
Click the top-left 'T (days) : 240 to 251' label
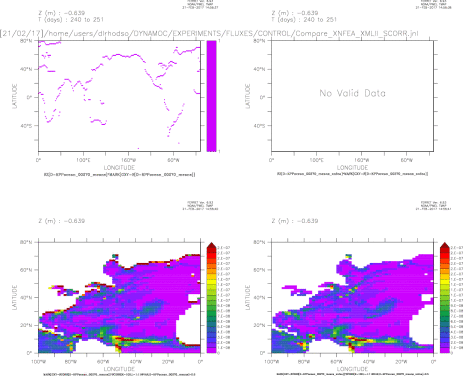(71, 20)
